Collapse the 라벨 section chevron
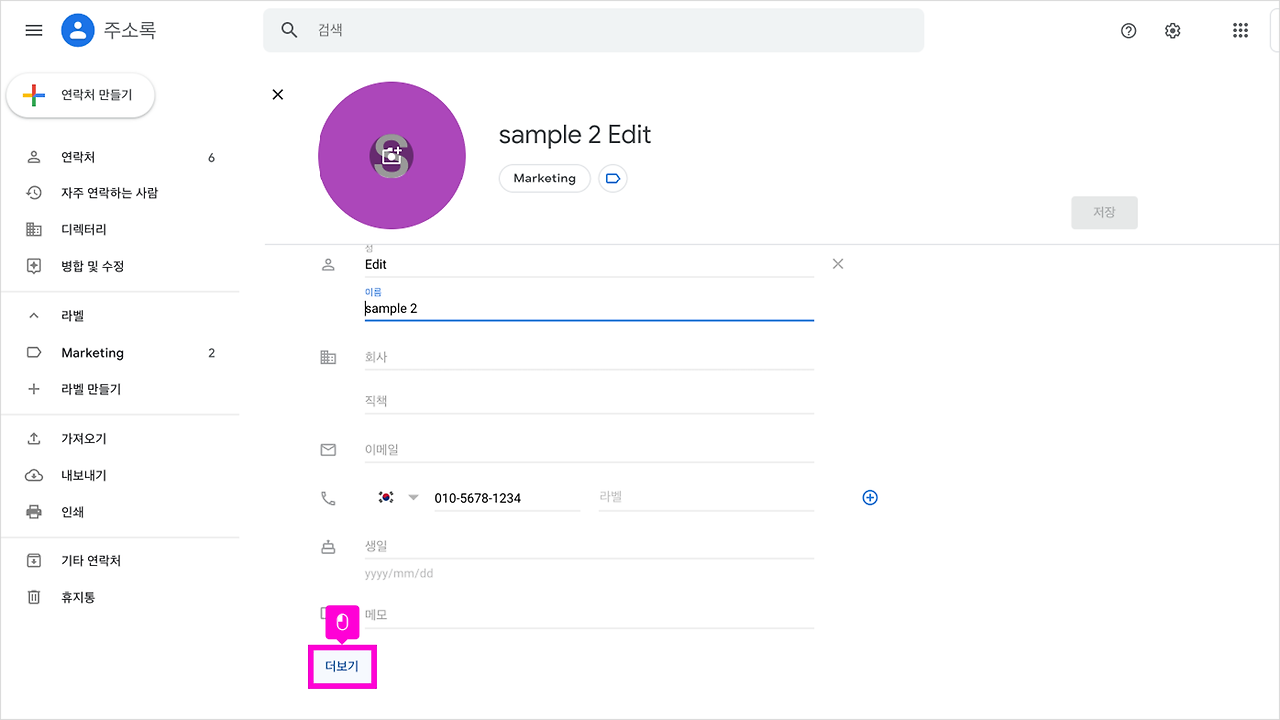The image size is (1280, 720). point(34,315)
